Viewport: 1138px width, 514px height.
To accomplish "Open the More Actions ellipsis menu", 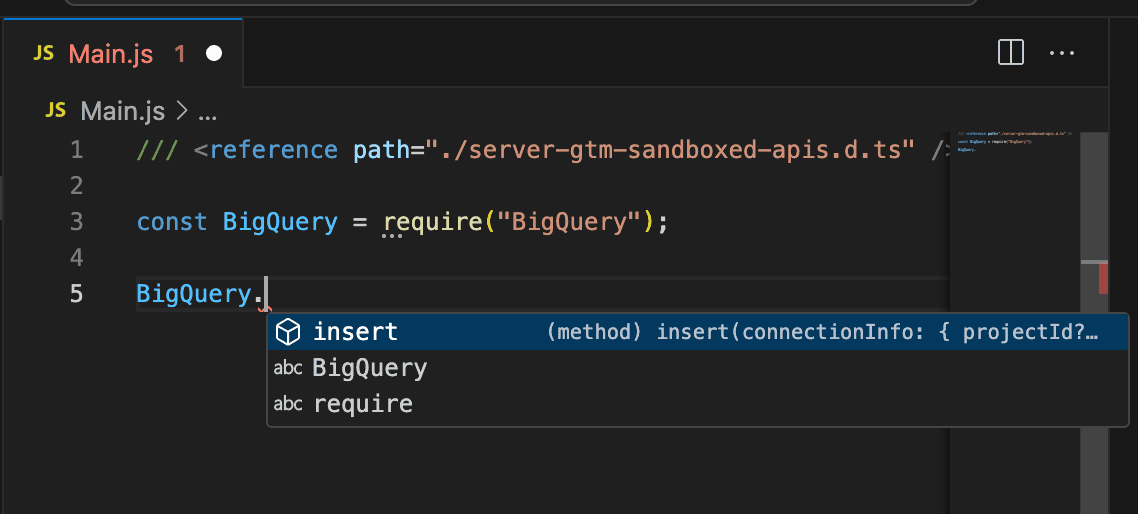I will pyautogui.click(x=1062, y=53).
